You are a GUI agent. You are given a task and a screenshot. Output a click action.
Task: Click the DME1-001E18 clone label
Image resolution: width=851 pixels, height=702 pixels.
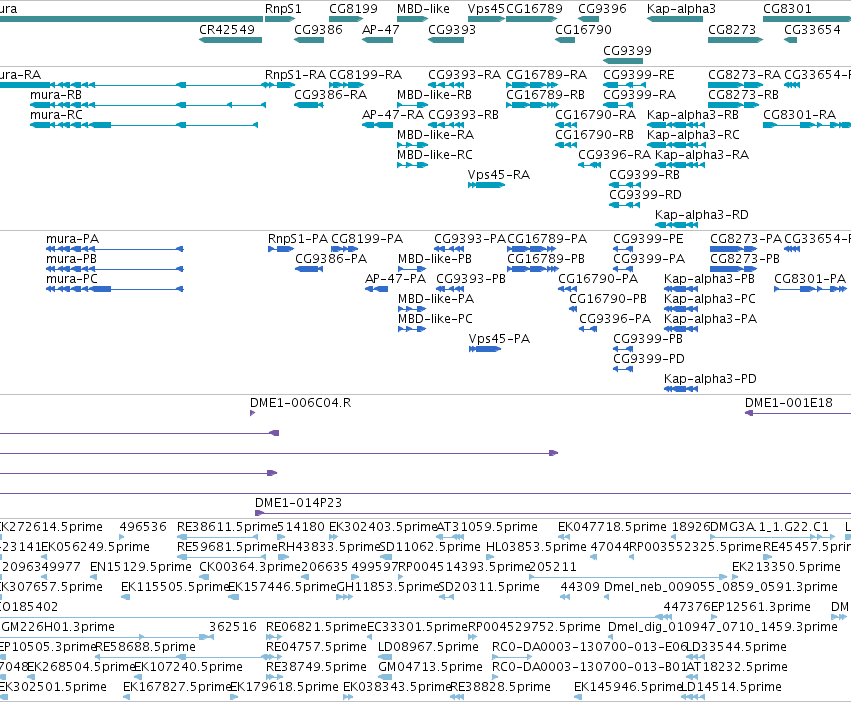click(789, 403)
